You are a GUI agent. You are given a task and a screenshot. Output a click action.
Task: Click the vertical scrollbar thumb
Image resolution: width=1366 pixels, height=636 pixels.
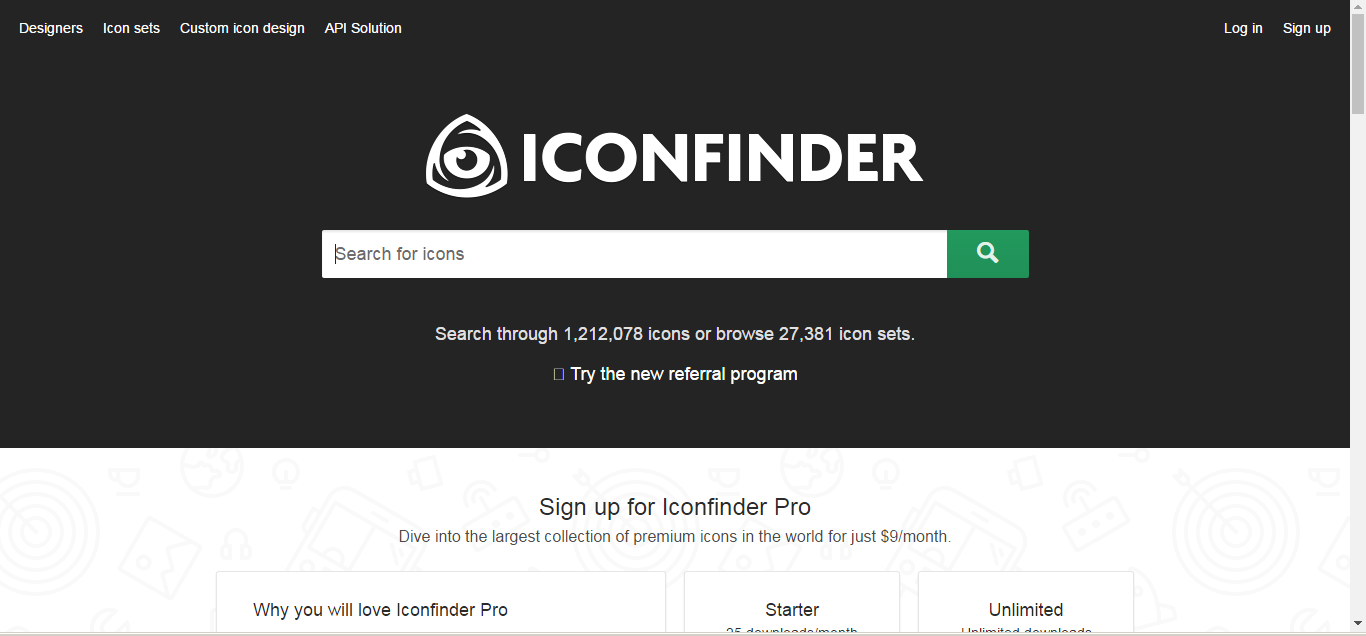pyautogui.click(x=1358, y=65)
